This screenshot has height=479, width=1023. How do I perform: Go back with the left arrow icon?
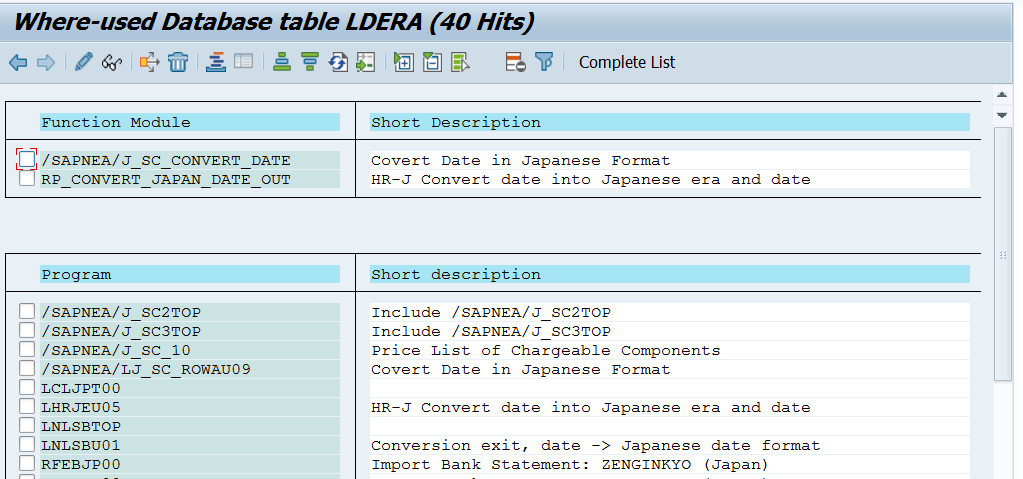[x=18, y=63]
